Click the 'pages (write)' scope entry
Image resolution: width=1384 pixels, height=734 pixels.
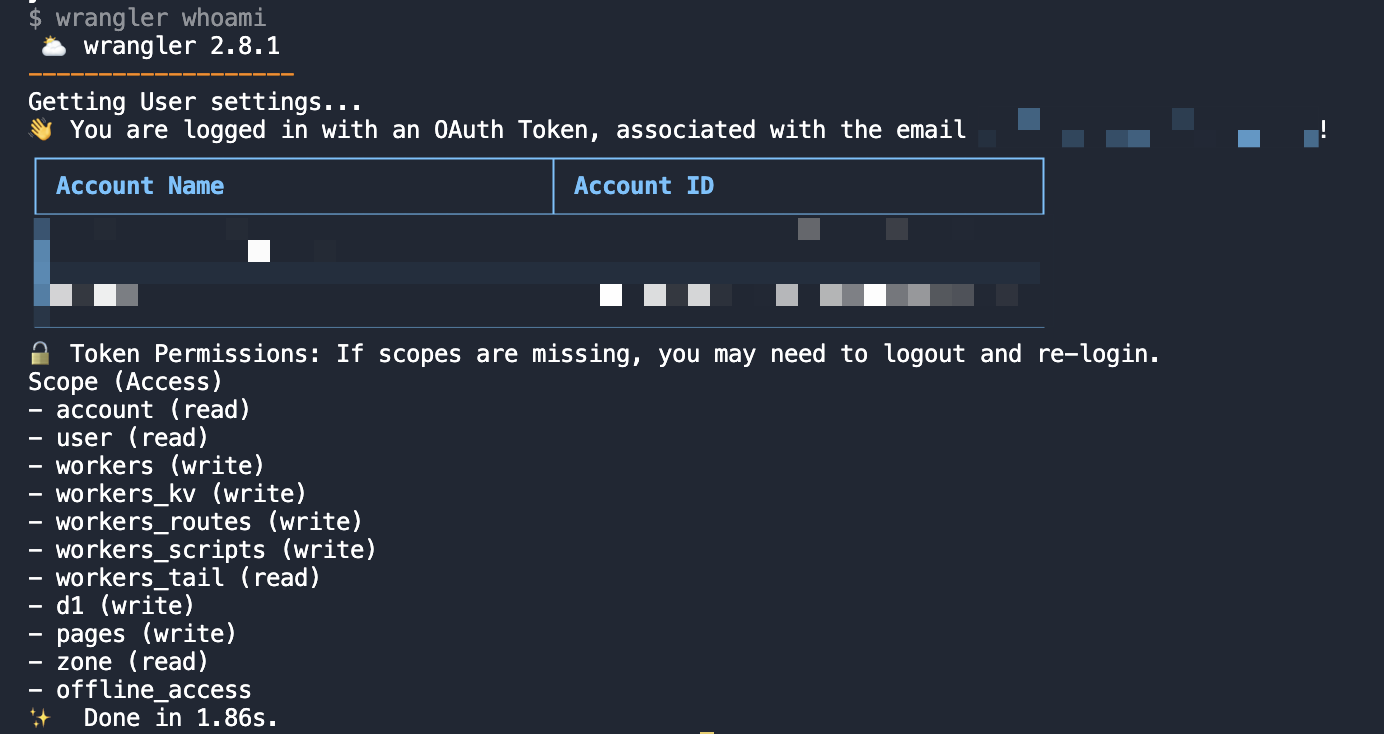click(x=146, y=634)
